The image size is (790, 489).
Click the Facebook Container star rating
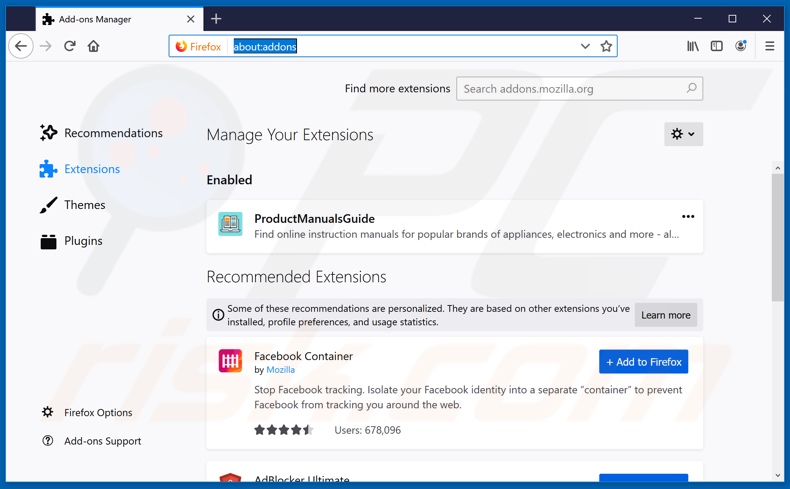[x=284, y=430]
